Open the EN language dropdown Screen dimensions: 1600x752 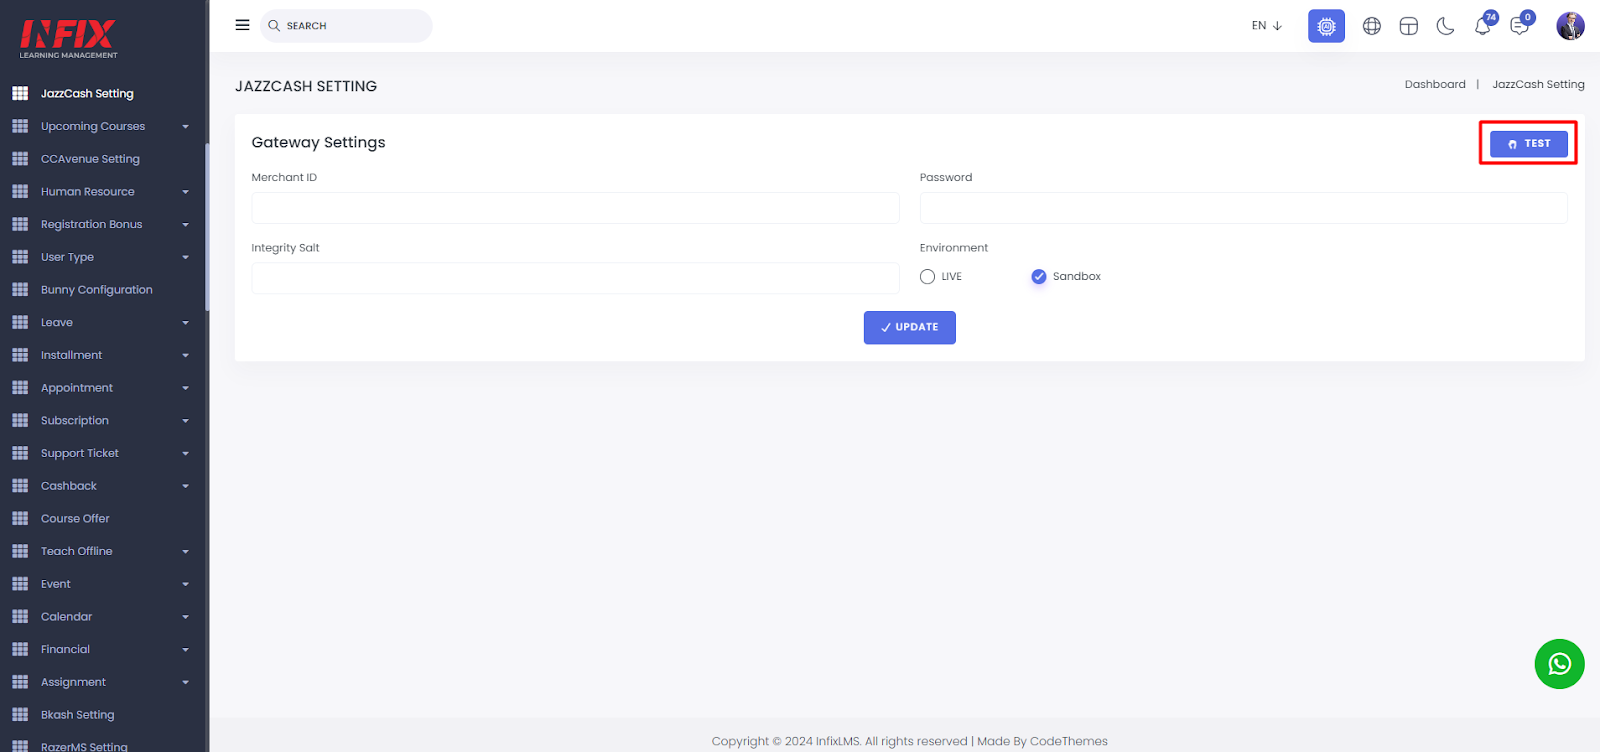click(x=1266, y=26)
